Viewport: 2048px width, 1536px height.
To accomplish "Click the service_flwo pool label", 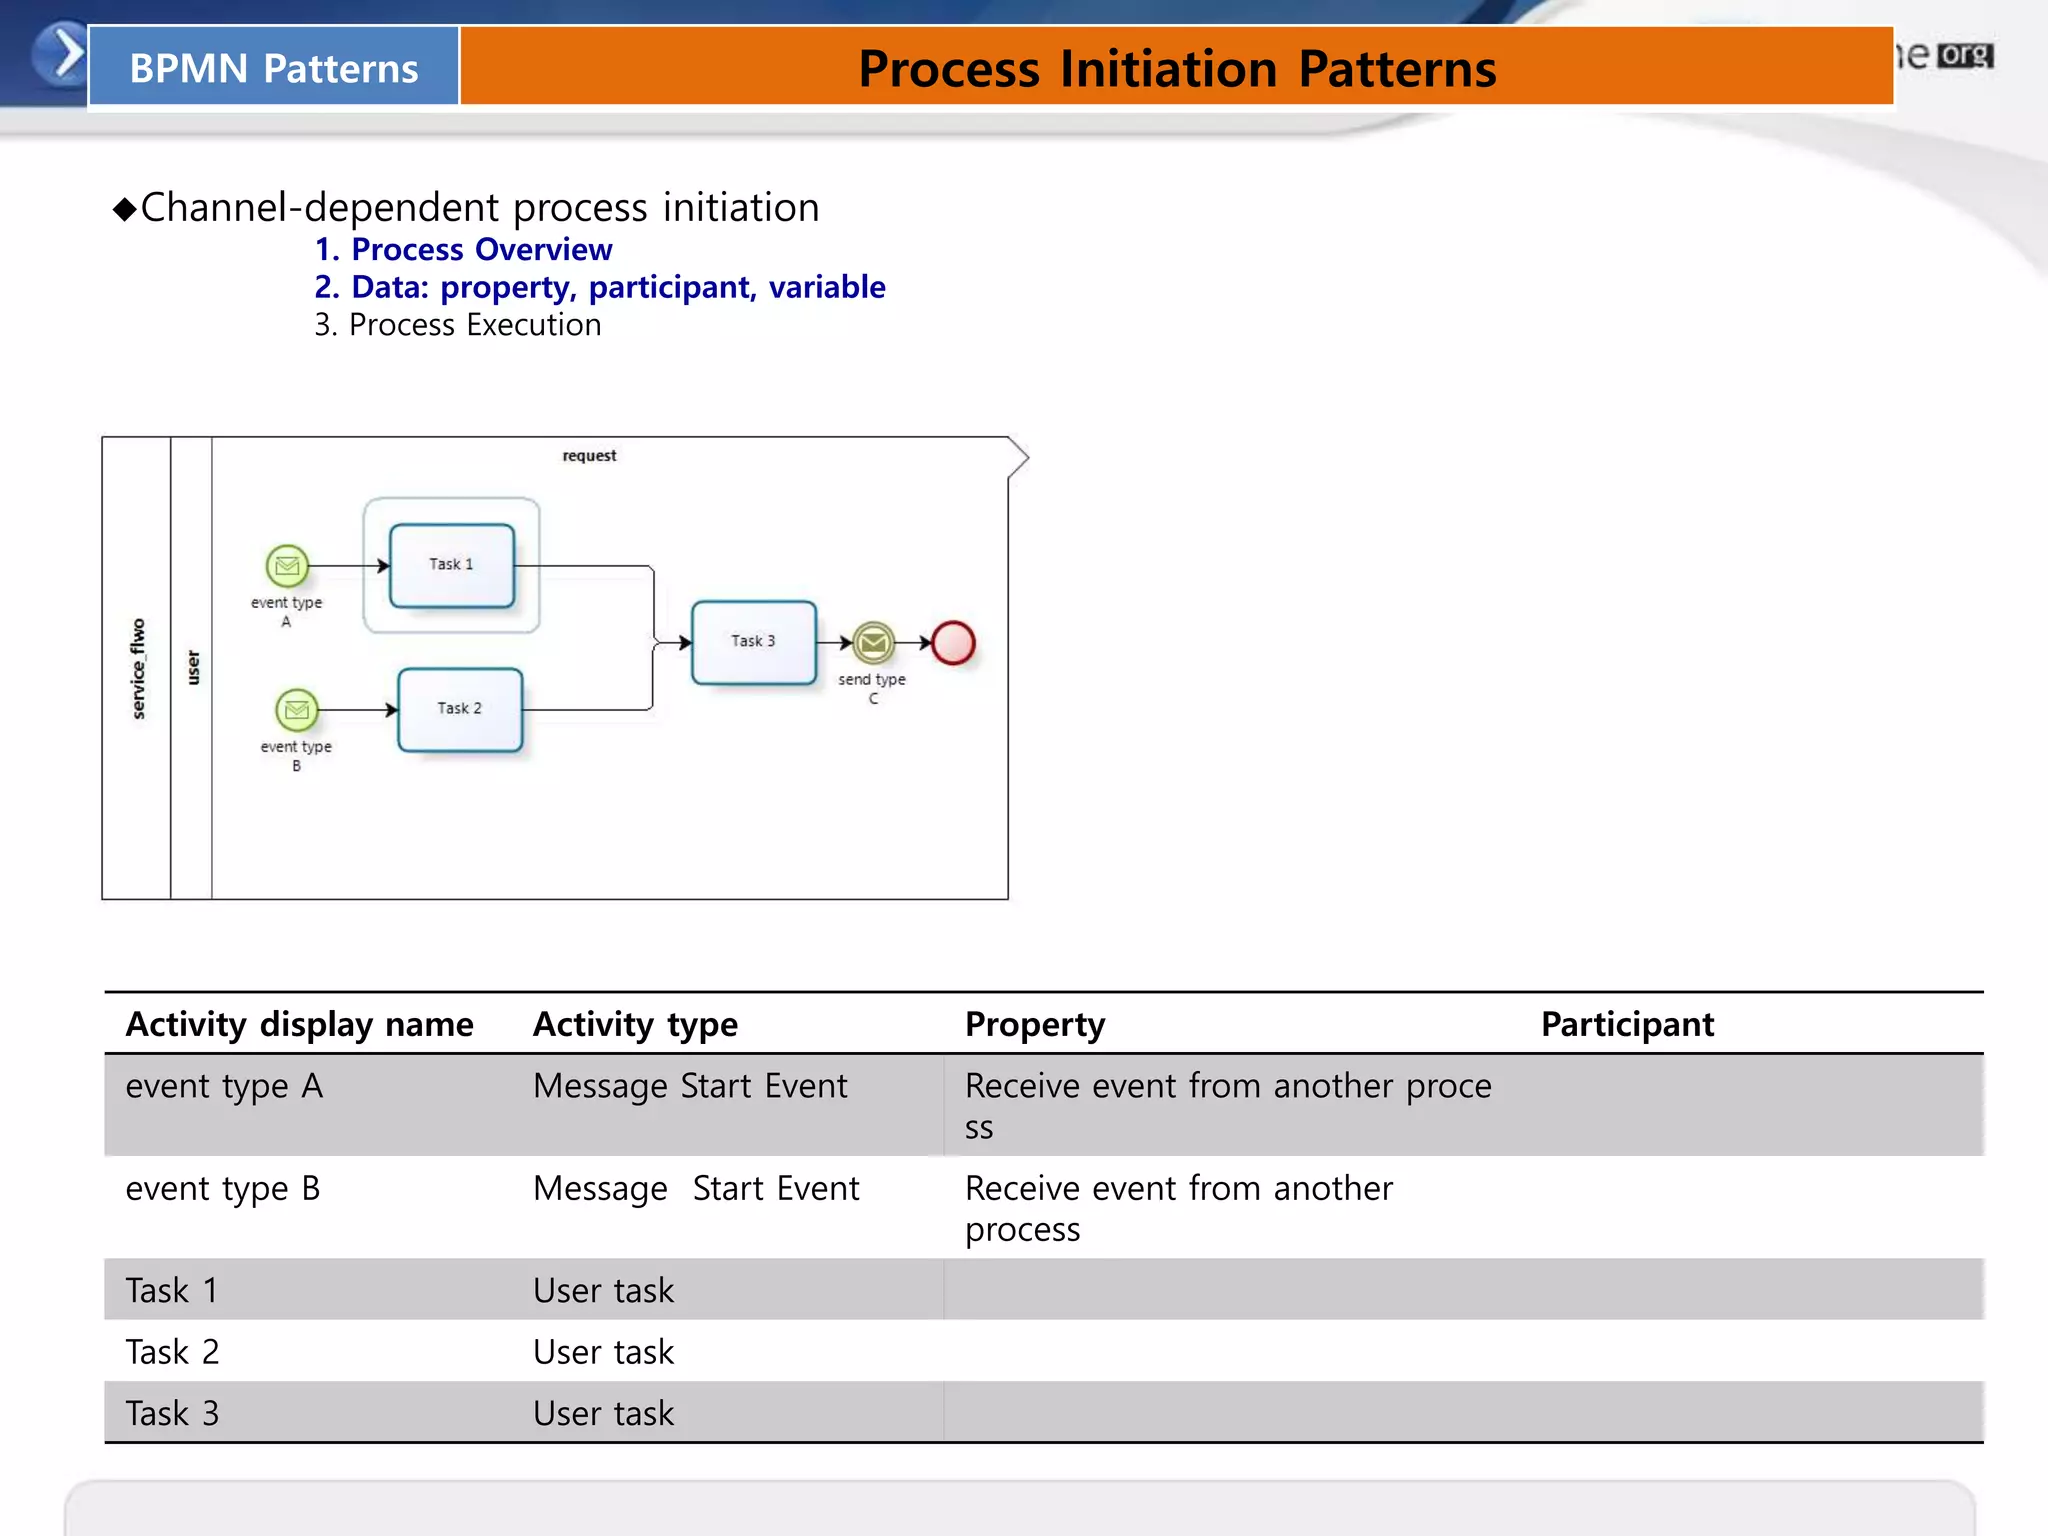I will pyautogui.click(x=138, y=668).
